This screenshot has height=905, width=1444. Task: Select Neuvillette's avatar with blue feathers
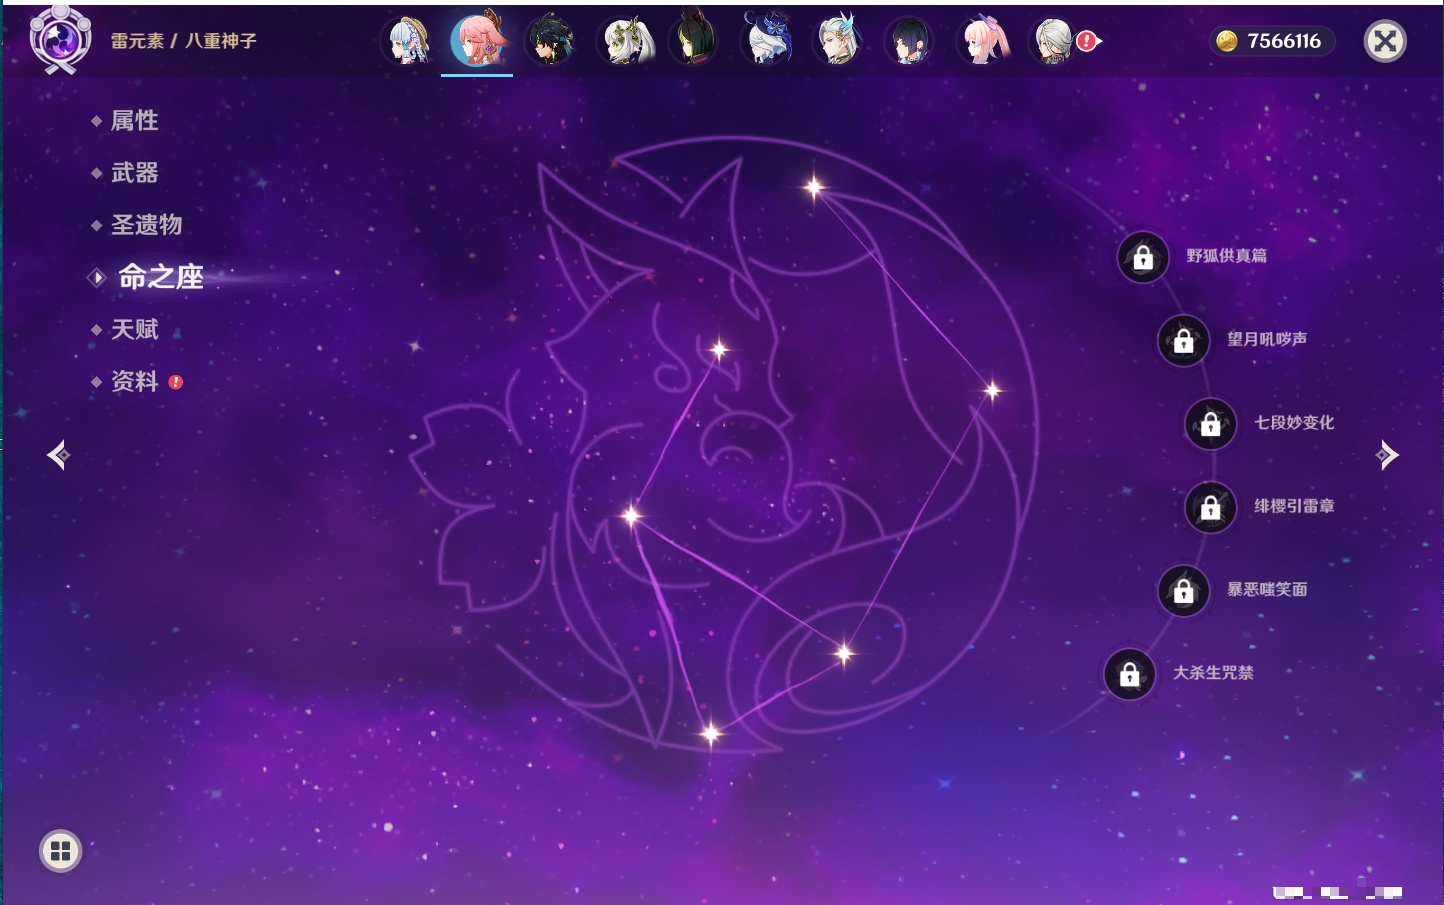click(x=838, y=41)
